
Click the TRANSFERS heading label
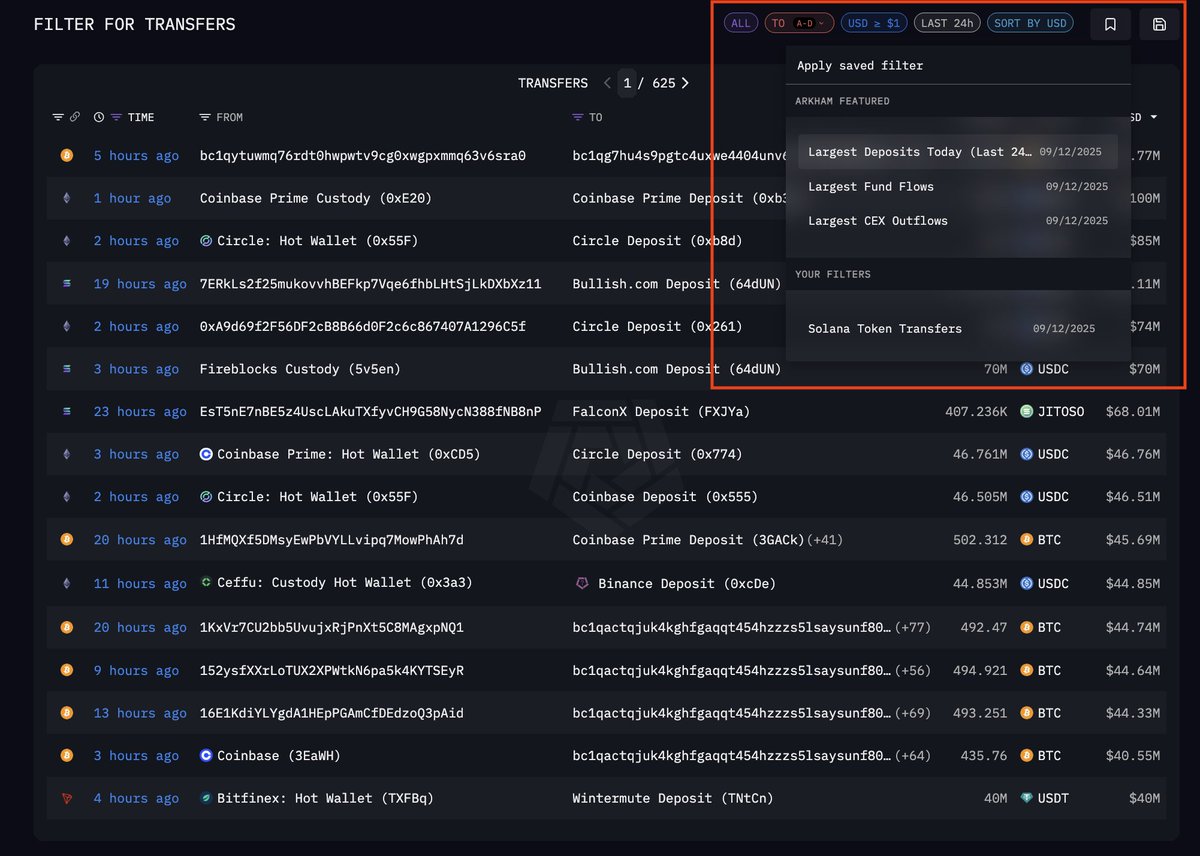pyautogui.click(x=553, y=83)
